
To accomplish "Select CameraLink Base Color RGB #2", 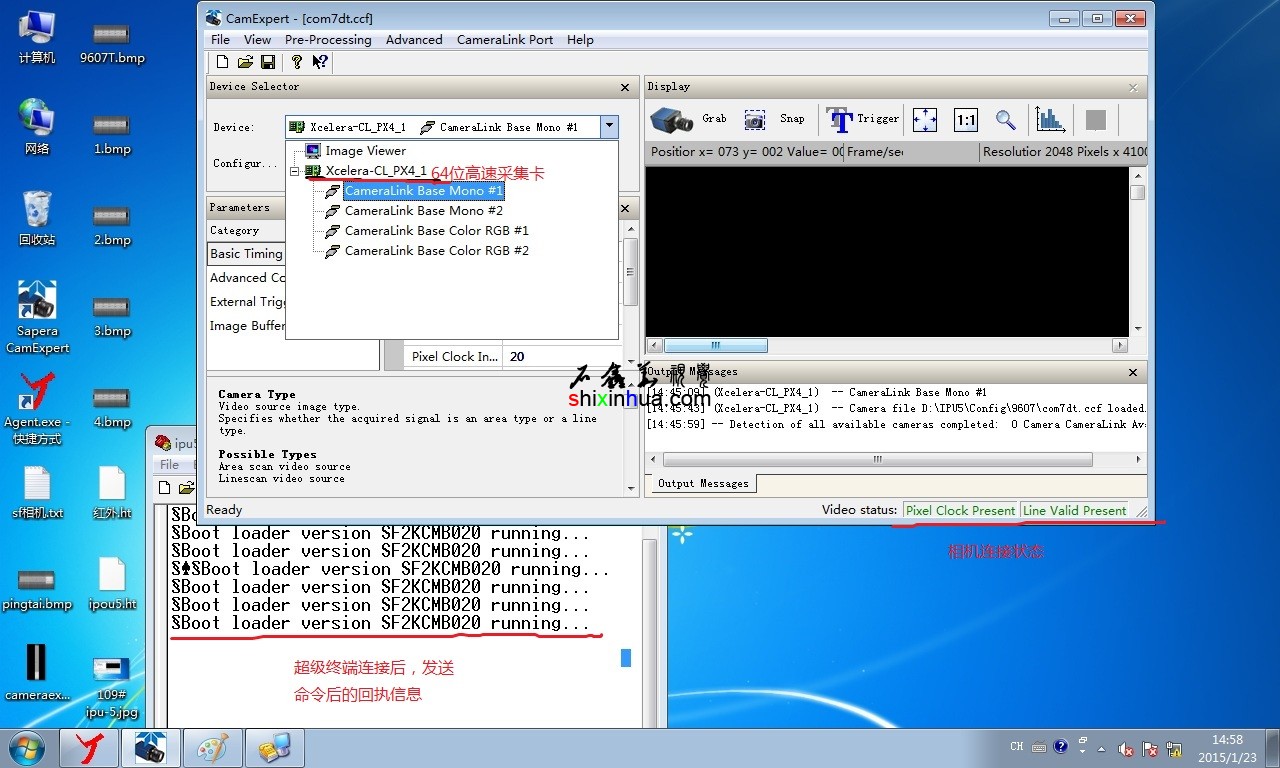I will [x=437, y=251].
